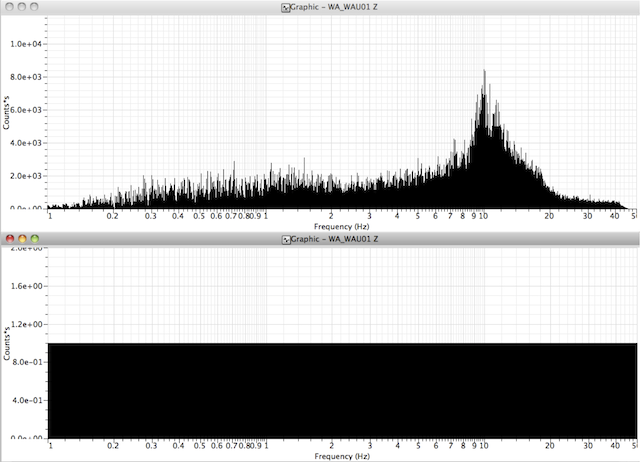This screenshot has width=640, height=462.
Task: Click the X11 icon in bottom window title
Action: click(x=288, y=239)
